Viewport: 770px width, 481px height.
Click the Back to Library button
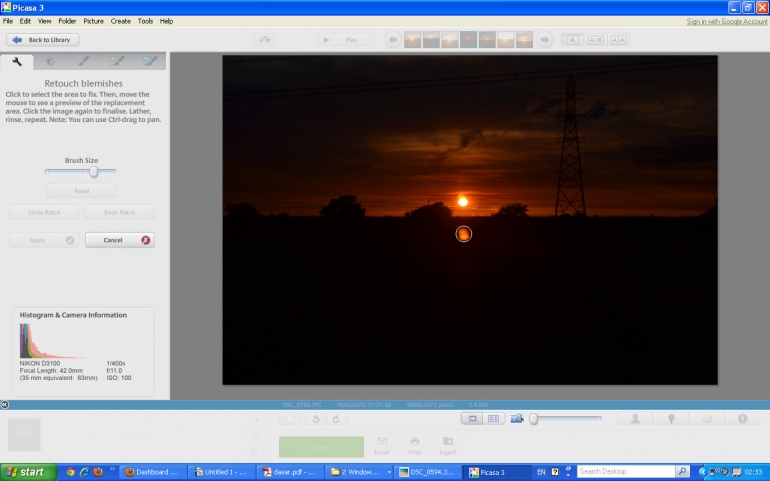tap(43, 40)
